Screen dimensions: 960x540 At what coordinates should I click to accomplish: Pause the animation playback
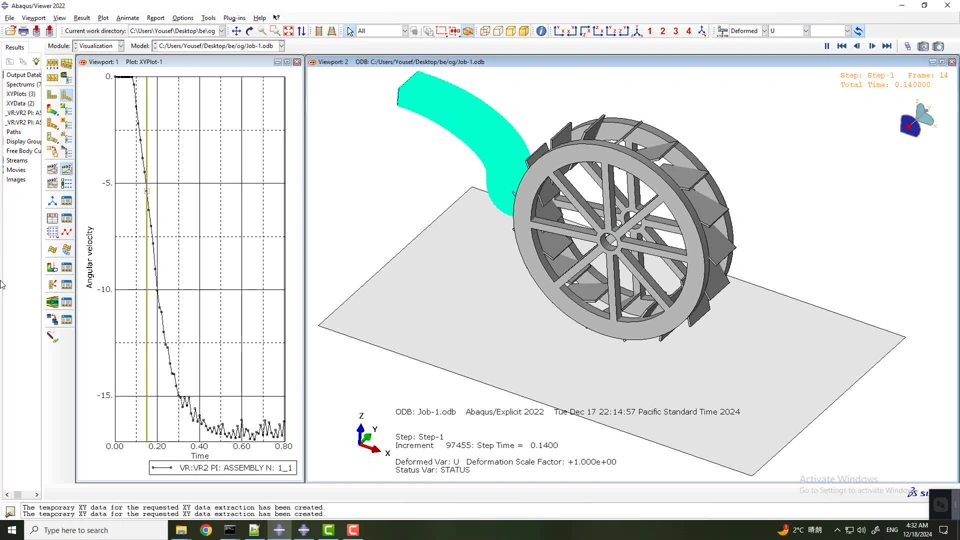point(827,46)
